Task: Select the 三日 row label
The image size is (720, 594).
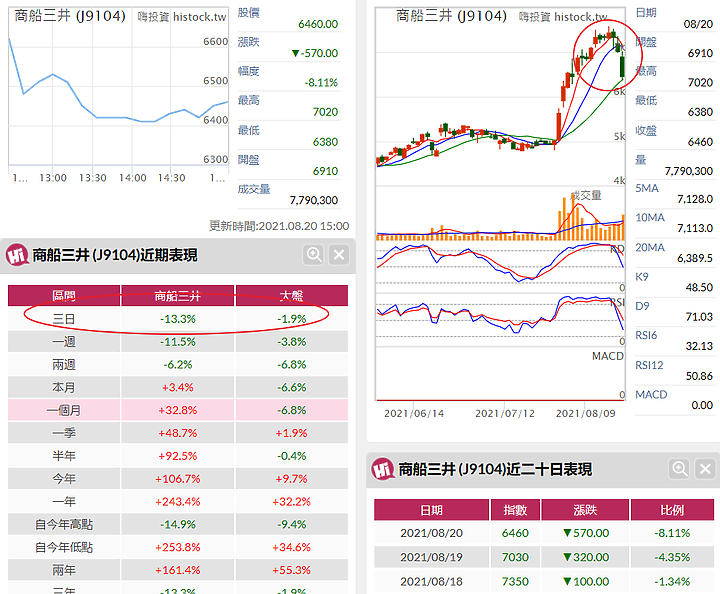Action: coord(64,319)
